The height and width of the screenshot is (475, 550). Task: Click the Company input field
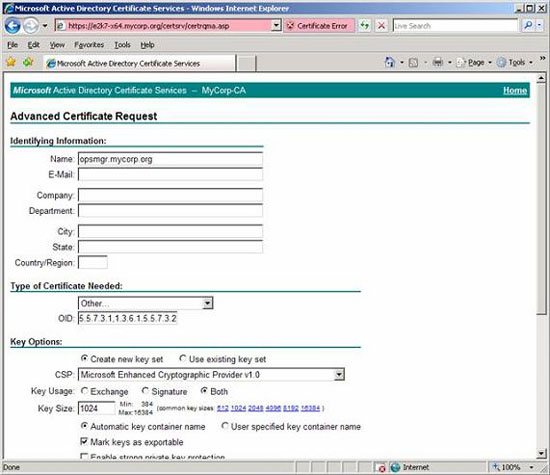point(170,195)
